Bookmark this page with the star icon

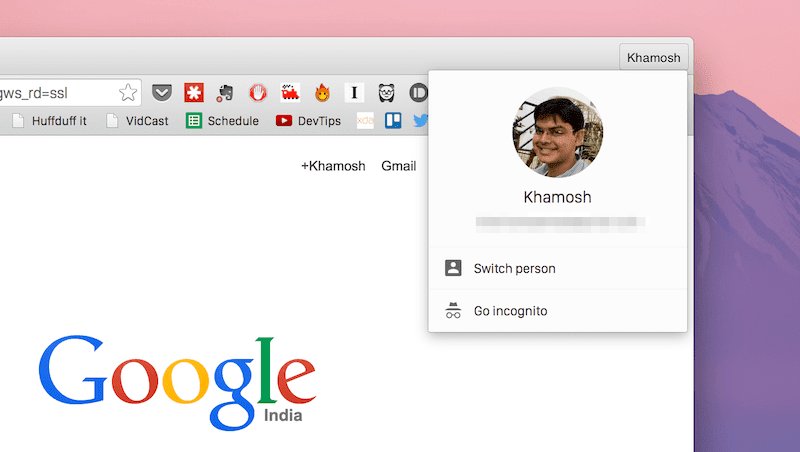tap(128, 93)
